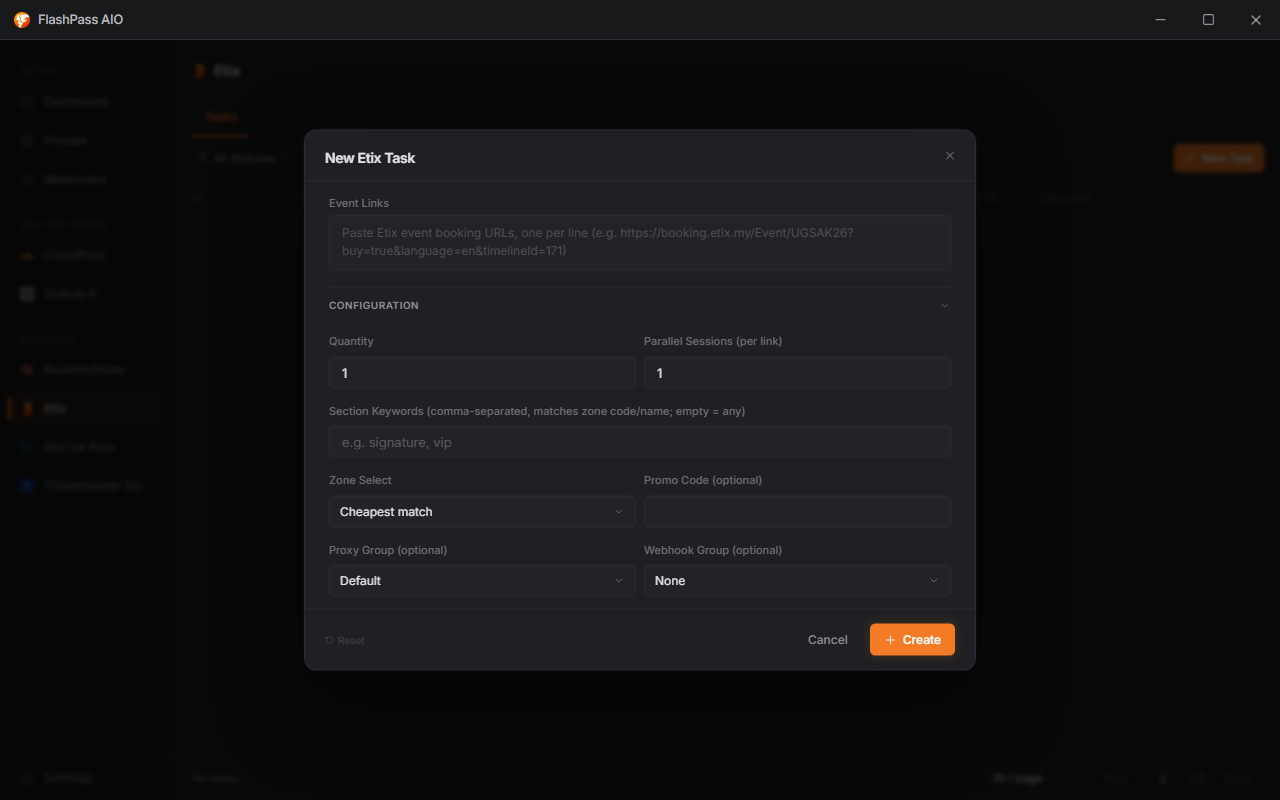Collapse the CONFIGURATION section chevron
The height and width of the screenshot is (800, 1280).
pyautogui.click(x=945, y=306)
